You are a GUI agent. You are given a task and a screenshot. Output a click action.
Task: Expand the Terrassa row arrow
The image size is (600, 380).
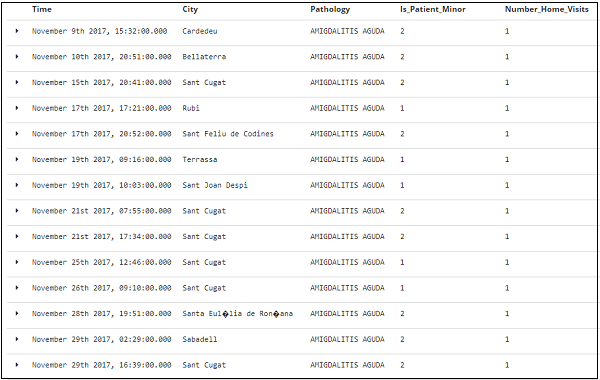(17, 159)
